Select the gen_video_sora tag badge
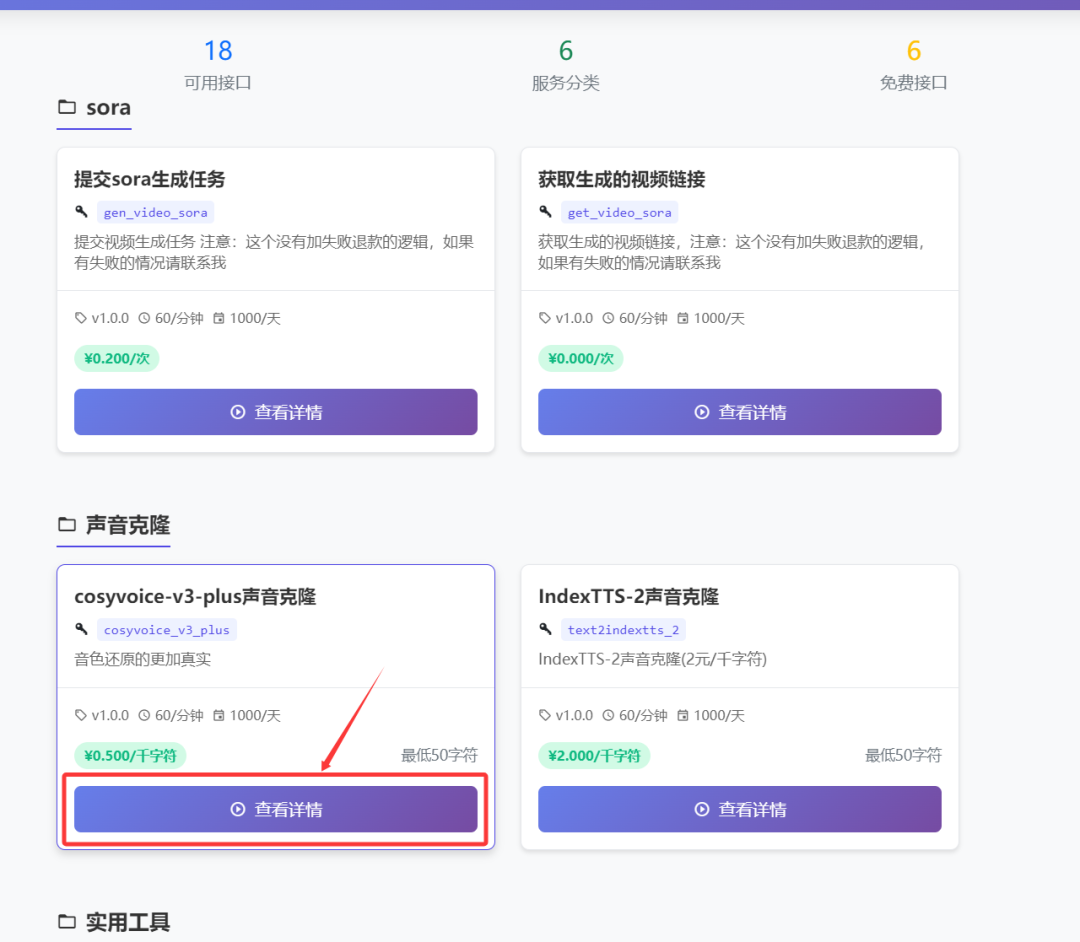The width and height of the screenshot is (1080, 942). point(156,212)
